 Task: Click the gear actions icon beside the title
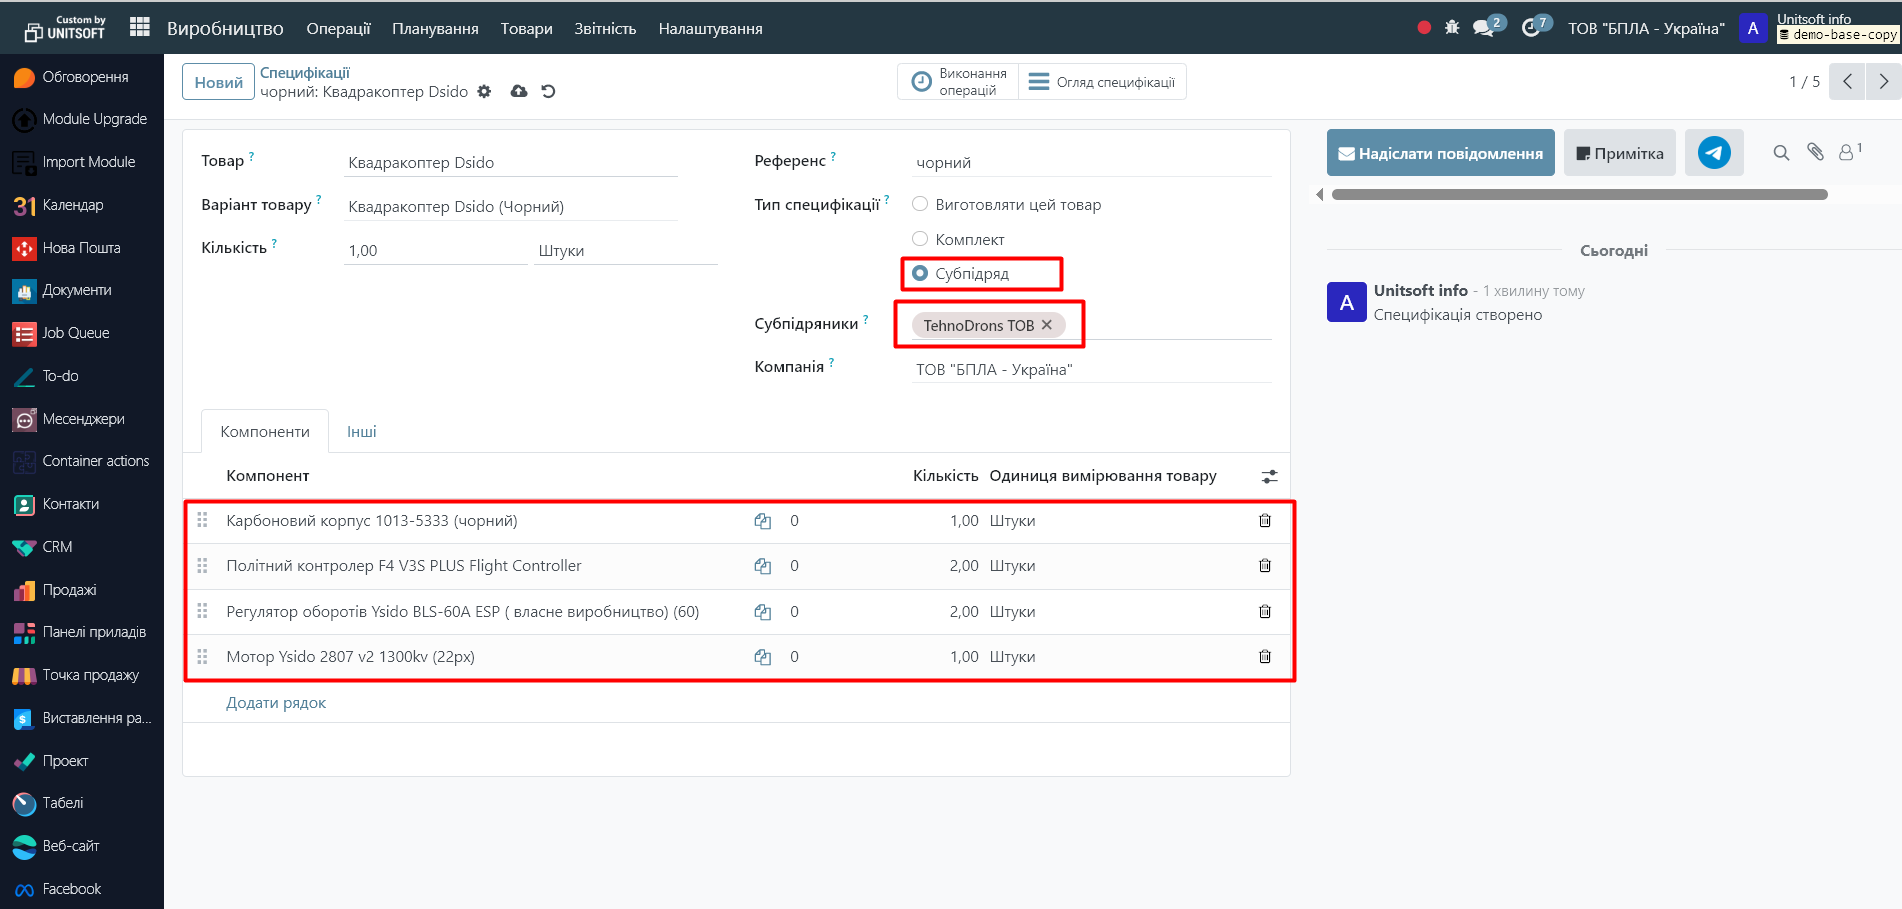tap(484, 92)
